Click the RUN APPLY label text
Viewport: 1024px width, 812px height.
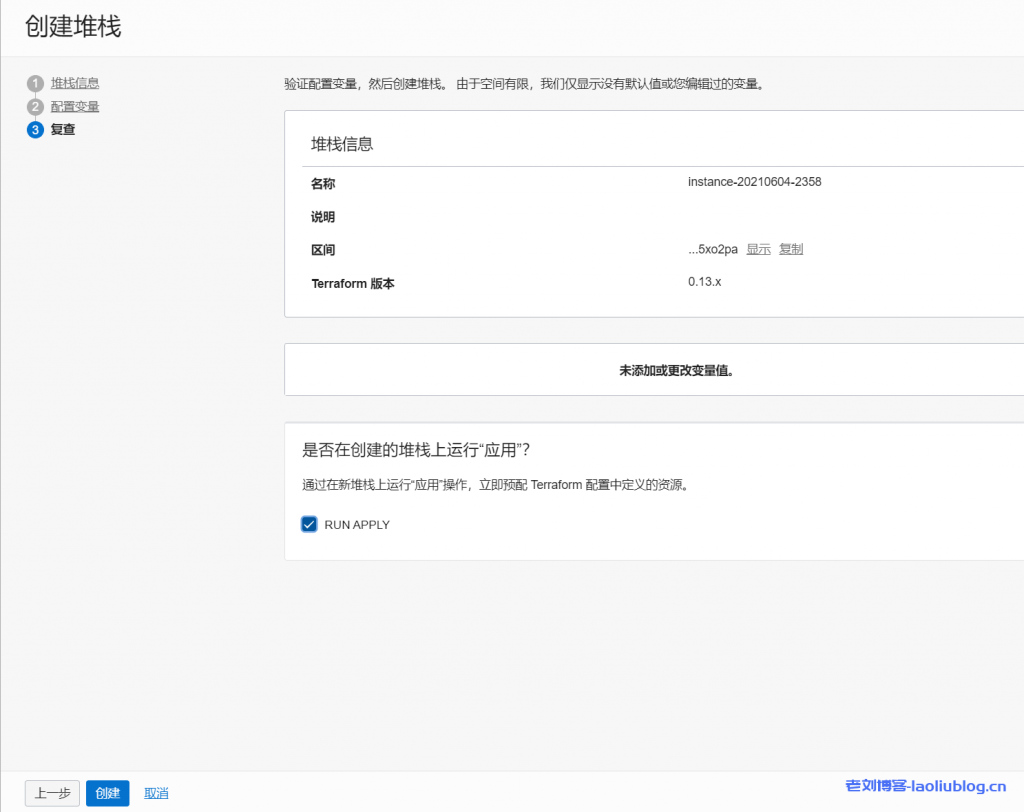pyautogui.click(x=357, y=525)
